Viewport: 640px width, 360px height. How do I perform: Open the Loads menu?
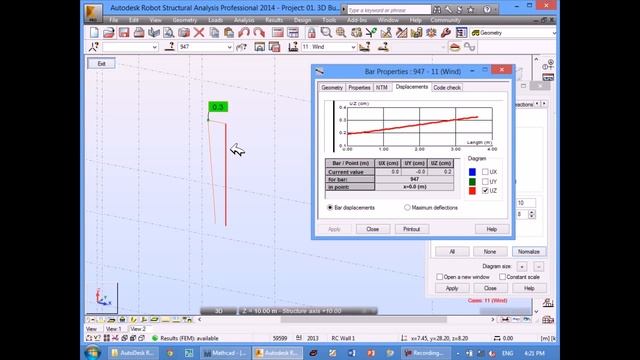tap(215, 20)
